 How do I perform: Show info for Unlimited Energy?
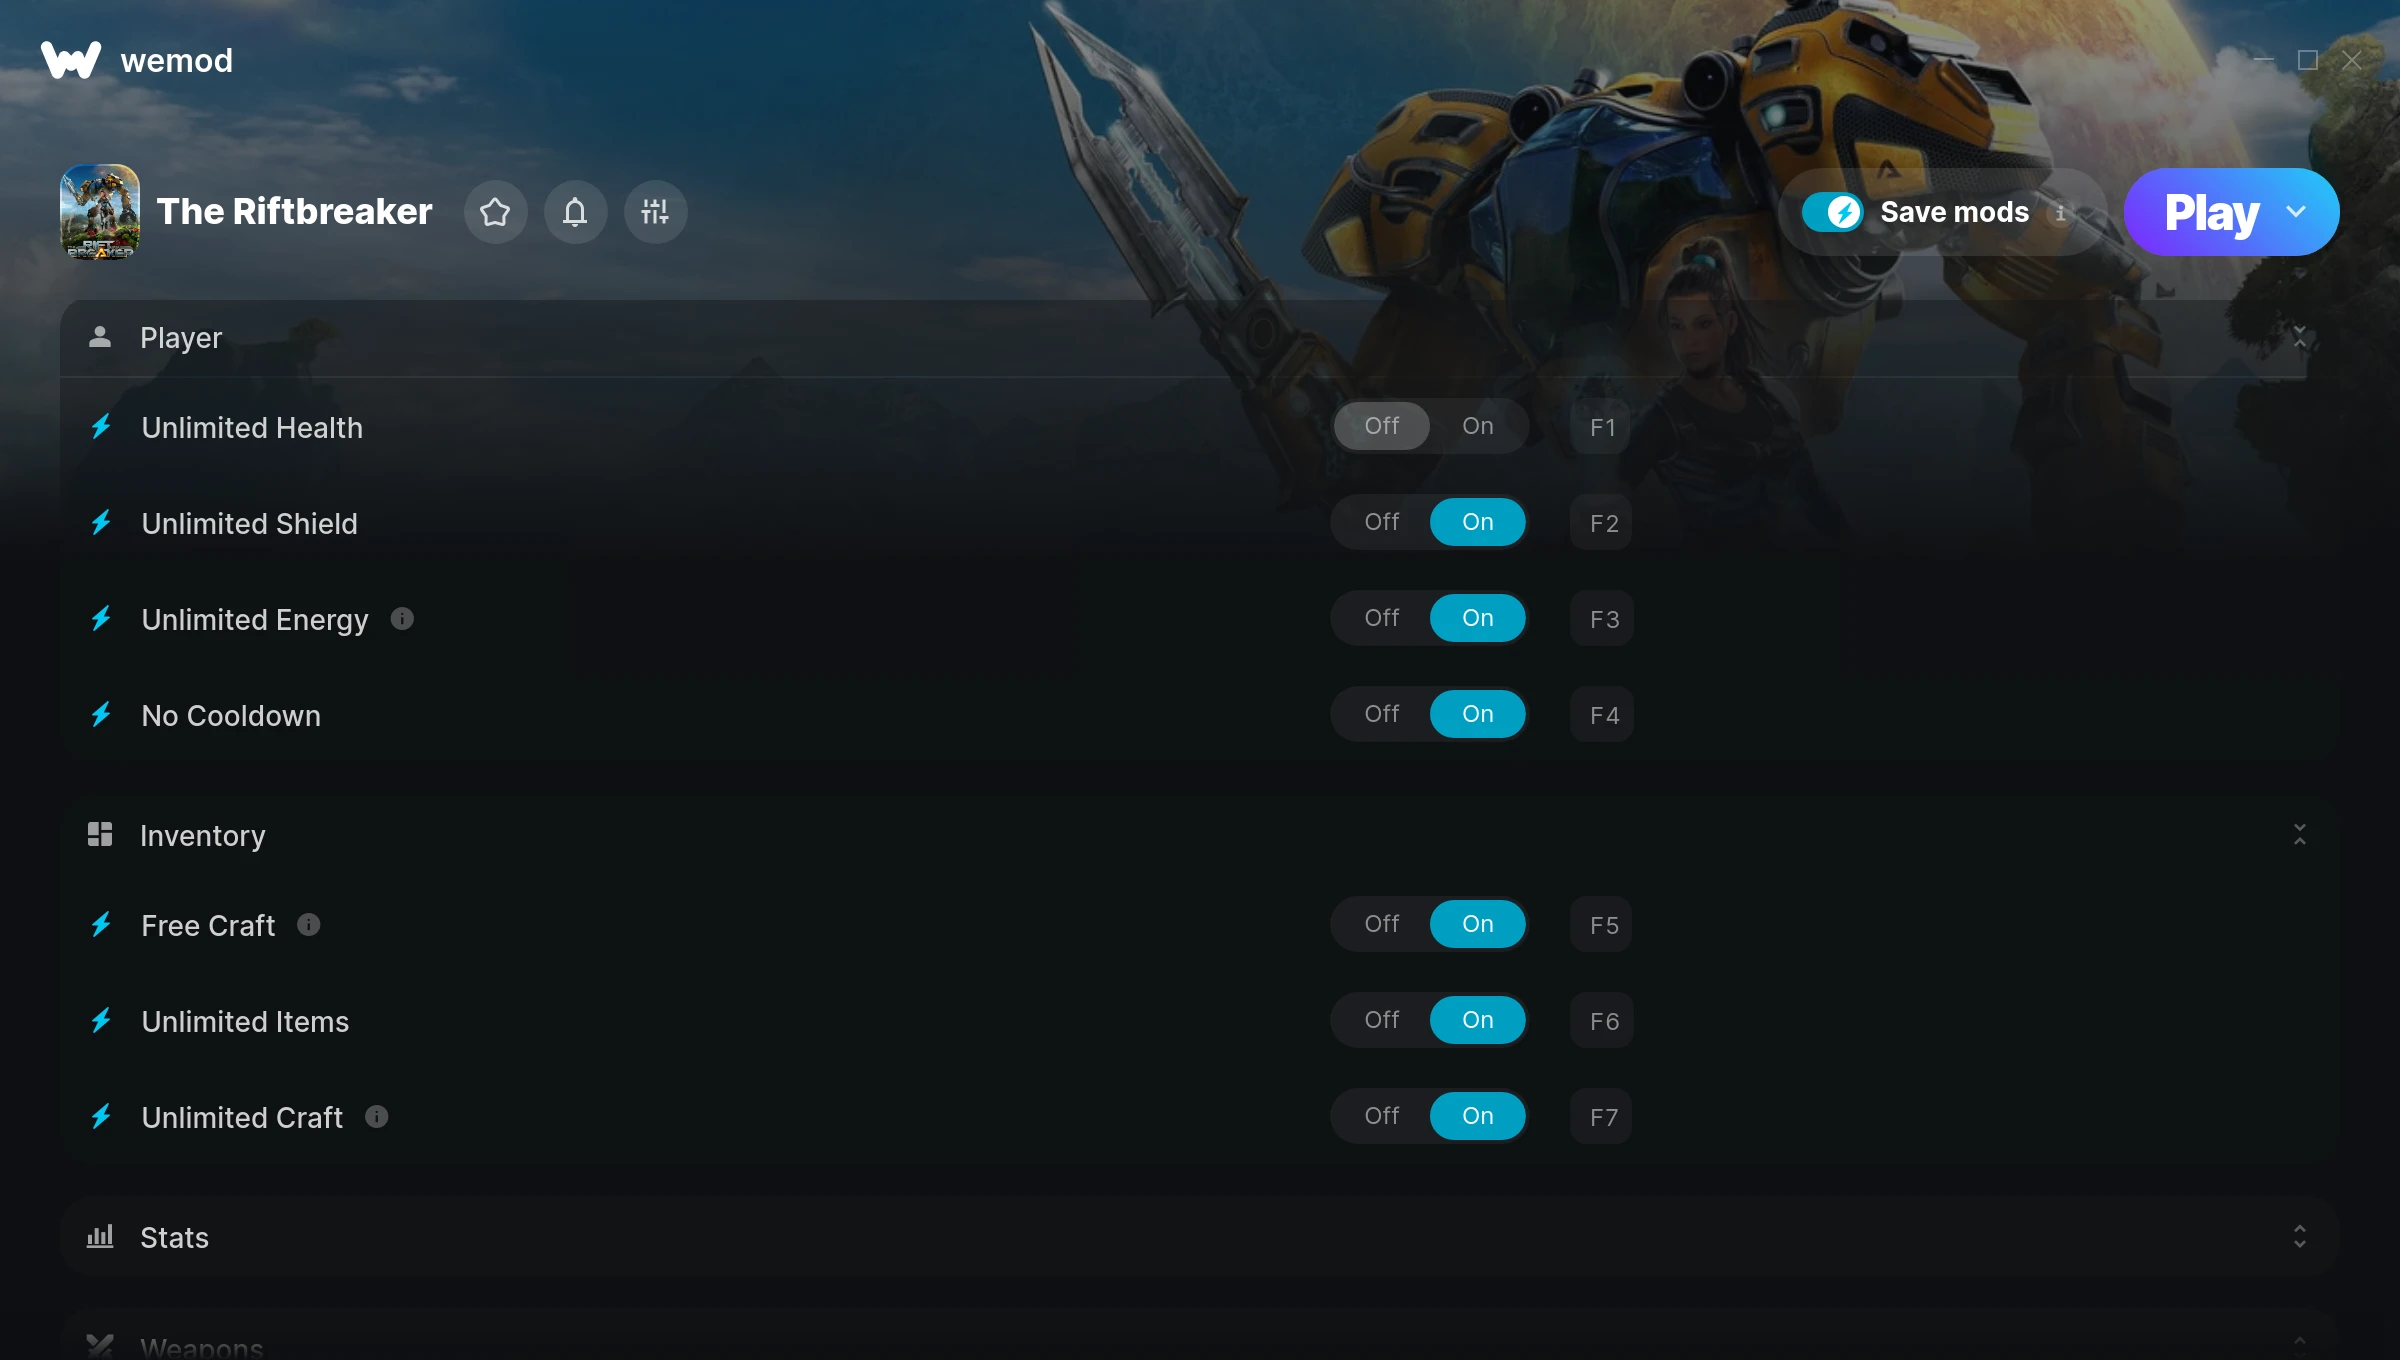(402, 619)
